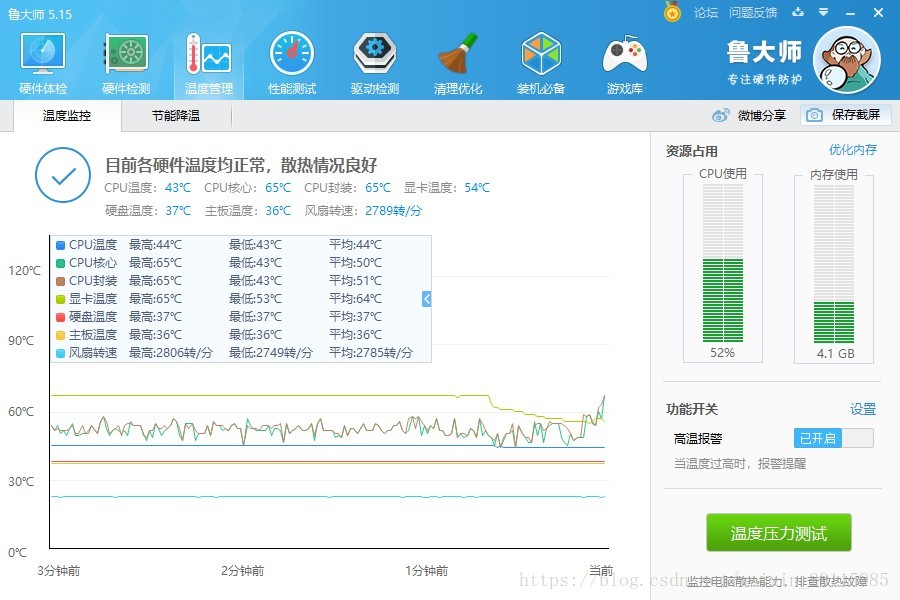Open 问题反馈 feedback link
This screenshot has height=600, width=900.
[x=752, y=12]
